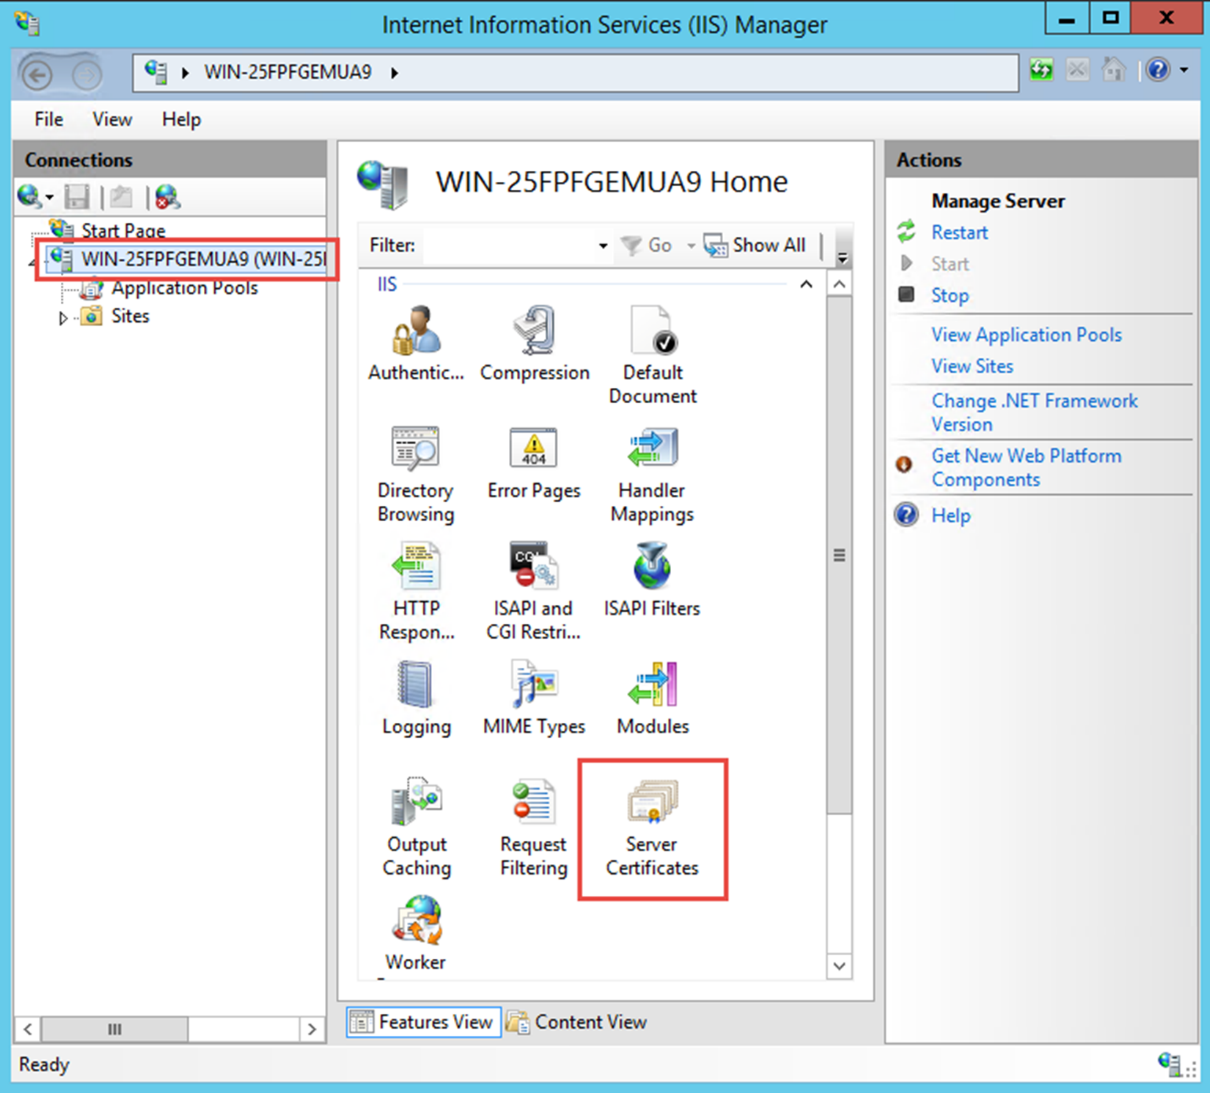Open the Server Certificates feature
The width and height of the screenshot is (1210, 1093).
pyautogui.click(x=652, y=828)
